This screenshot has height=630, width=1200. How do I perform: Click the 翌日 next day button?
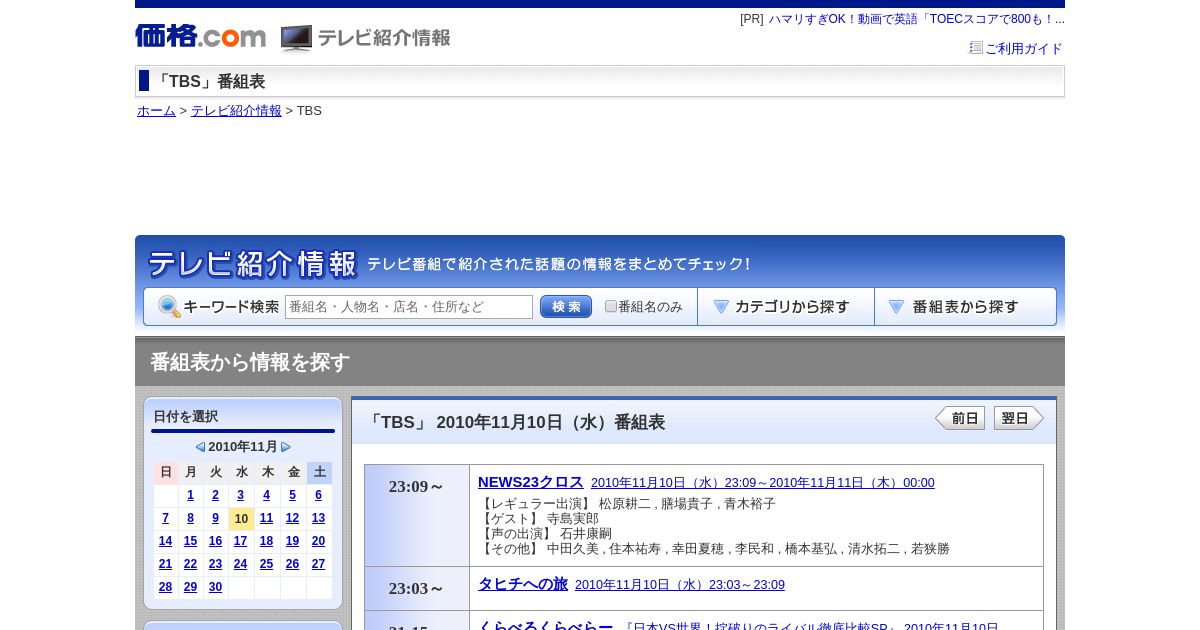click(x=1019, y=418)
